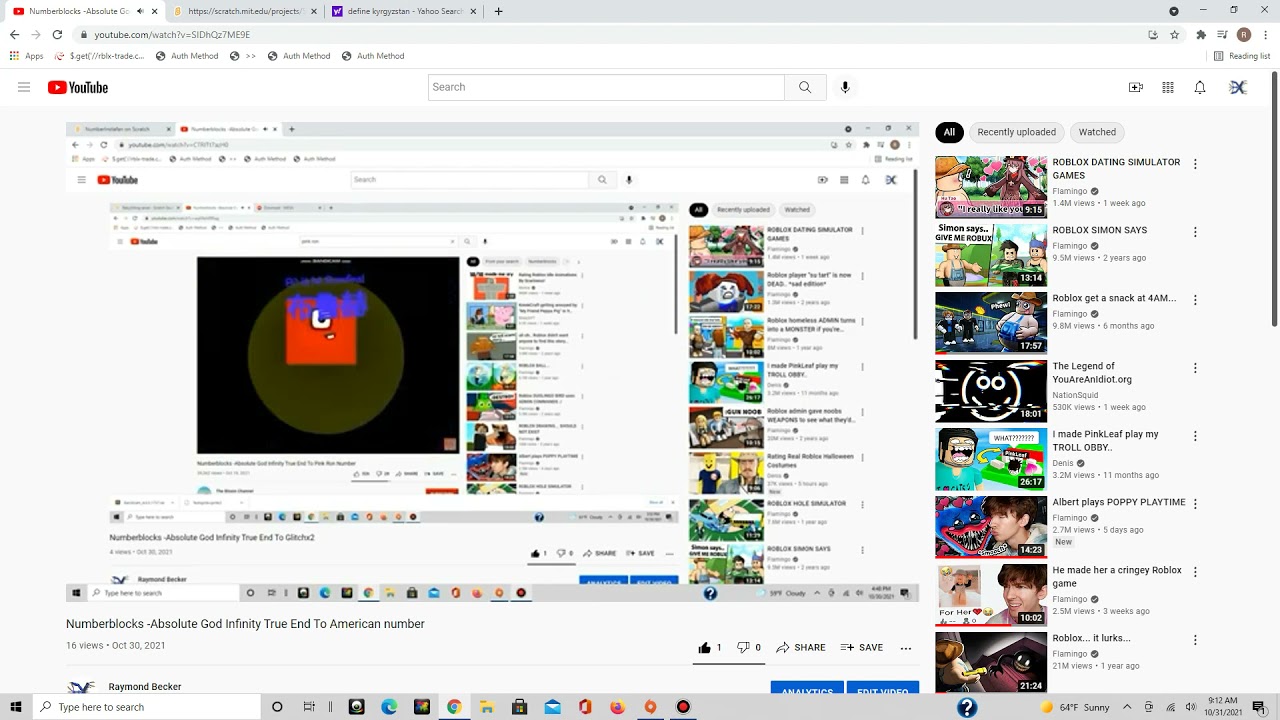
Task: Open options for ROBLOX DATING SIMULATOR GAMES
Action: click(x=1195, y=164)
